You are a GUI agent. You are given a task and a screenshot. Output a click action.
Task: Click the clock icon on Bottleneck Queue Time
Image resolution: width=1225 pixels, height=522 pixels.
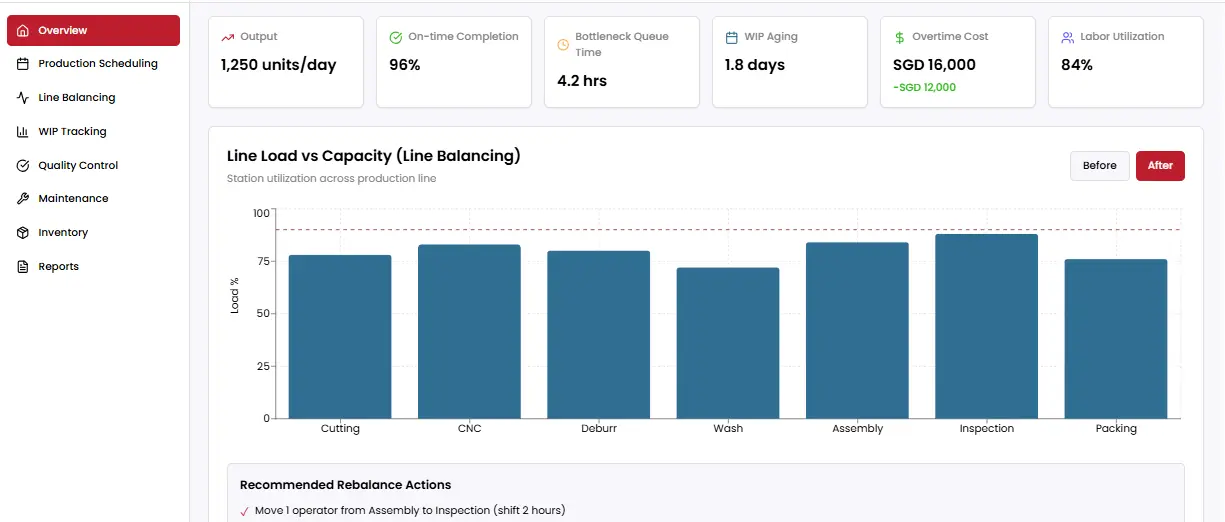pos(563,45)
